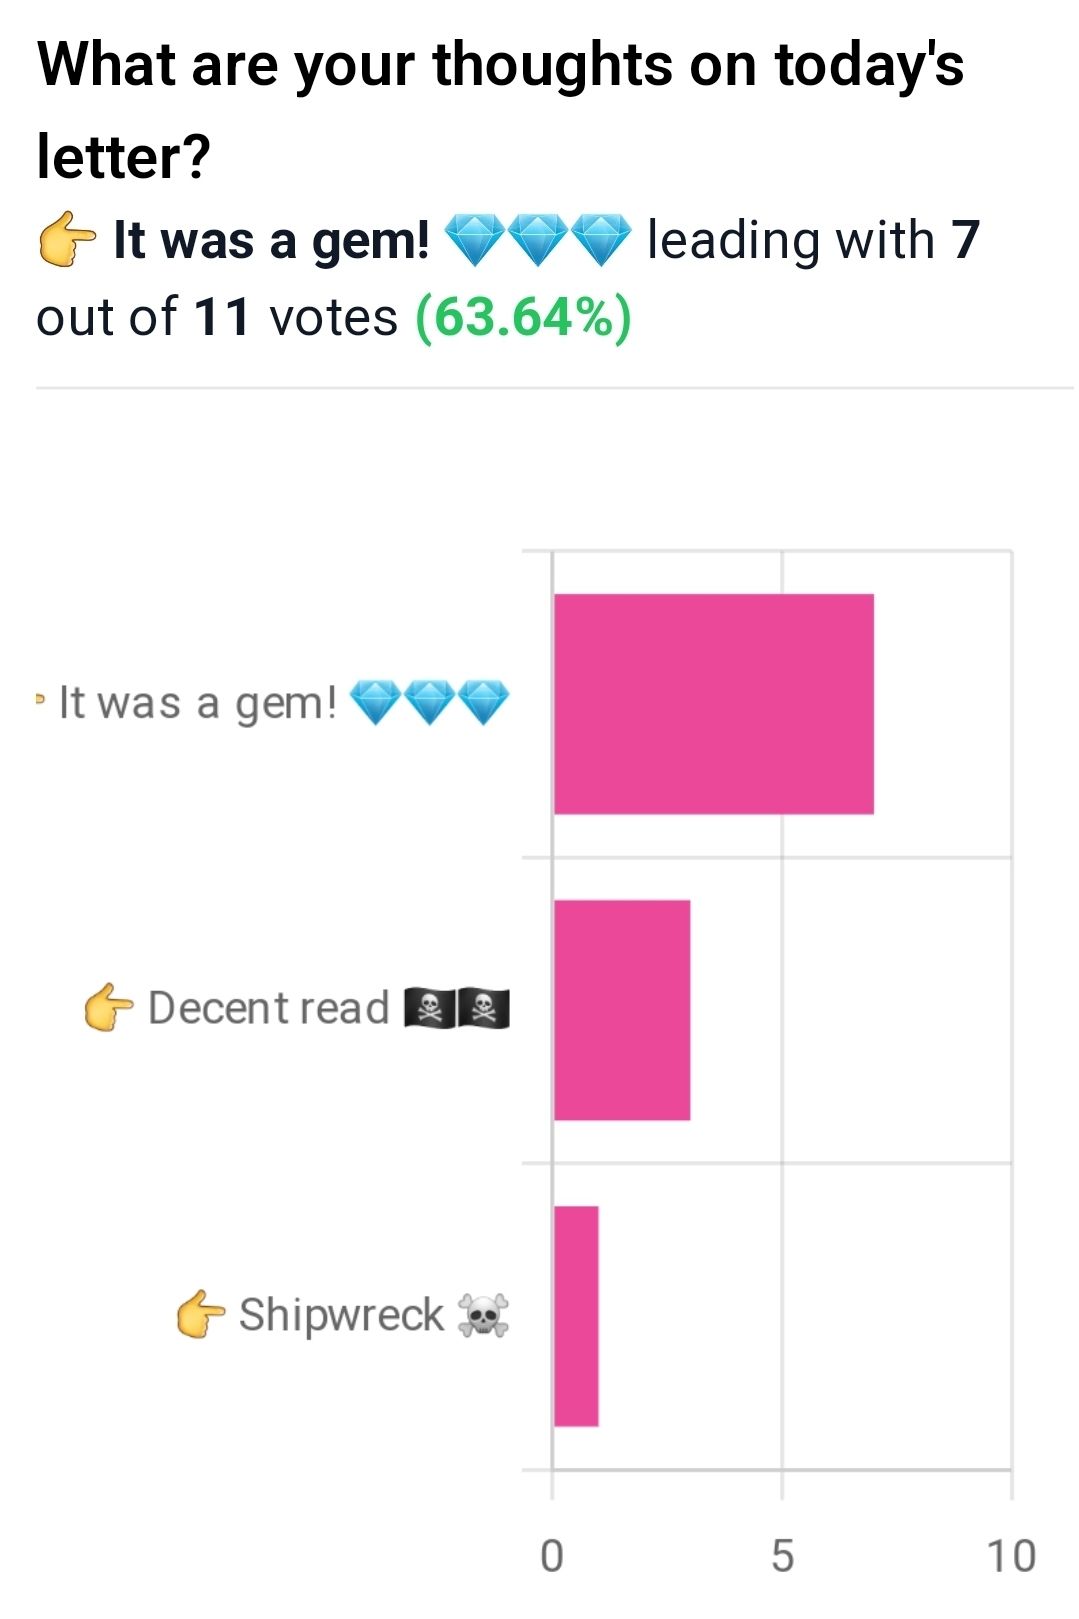Click the 'Decent read' axis label
This screenshot has width=1079, height=1619.
pos(268,1008)
